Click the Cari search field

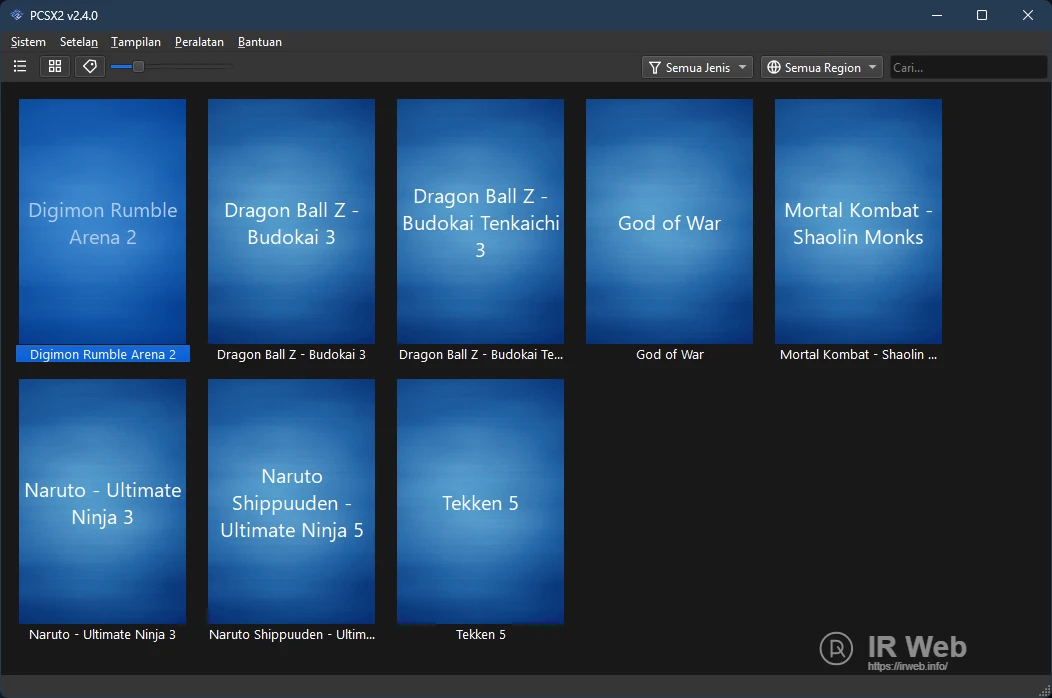click(x=967, y=68)
